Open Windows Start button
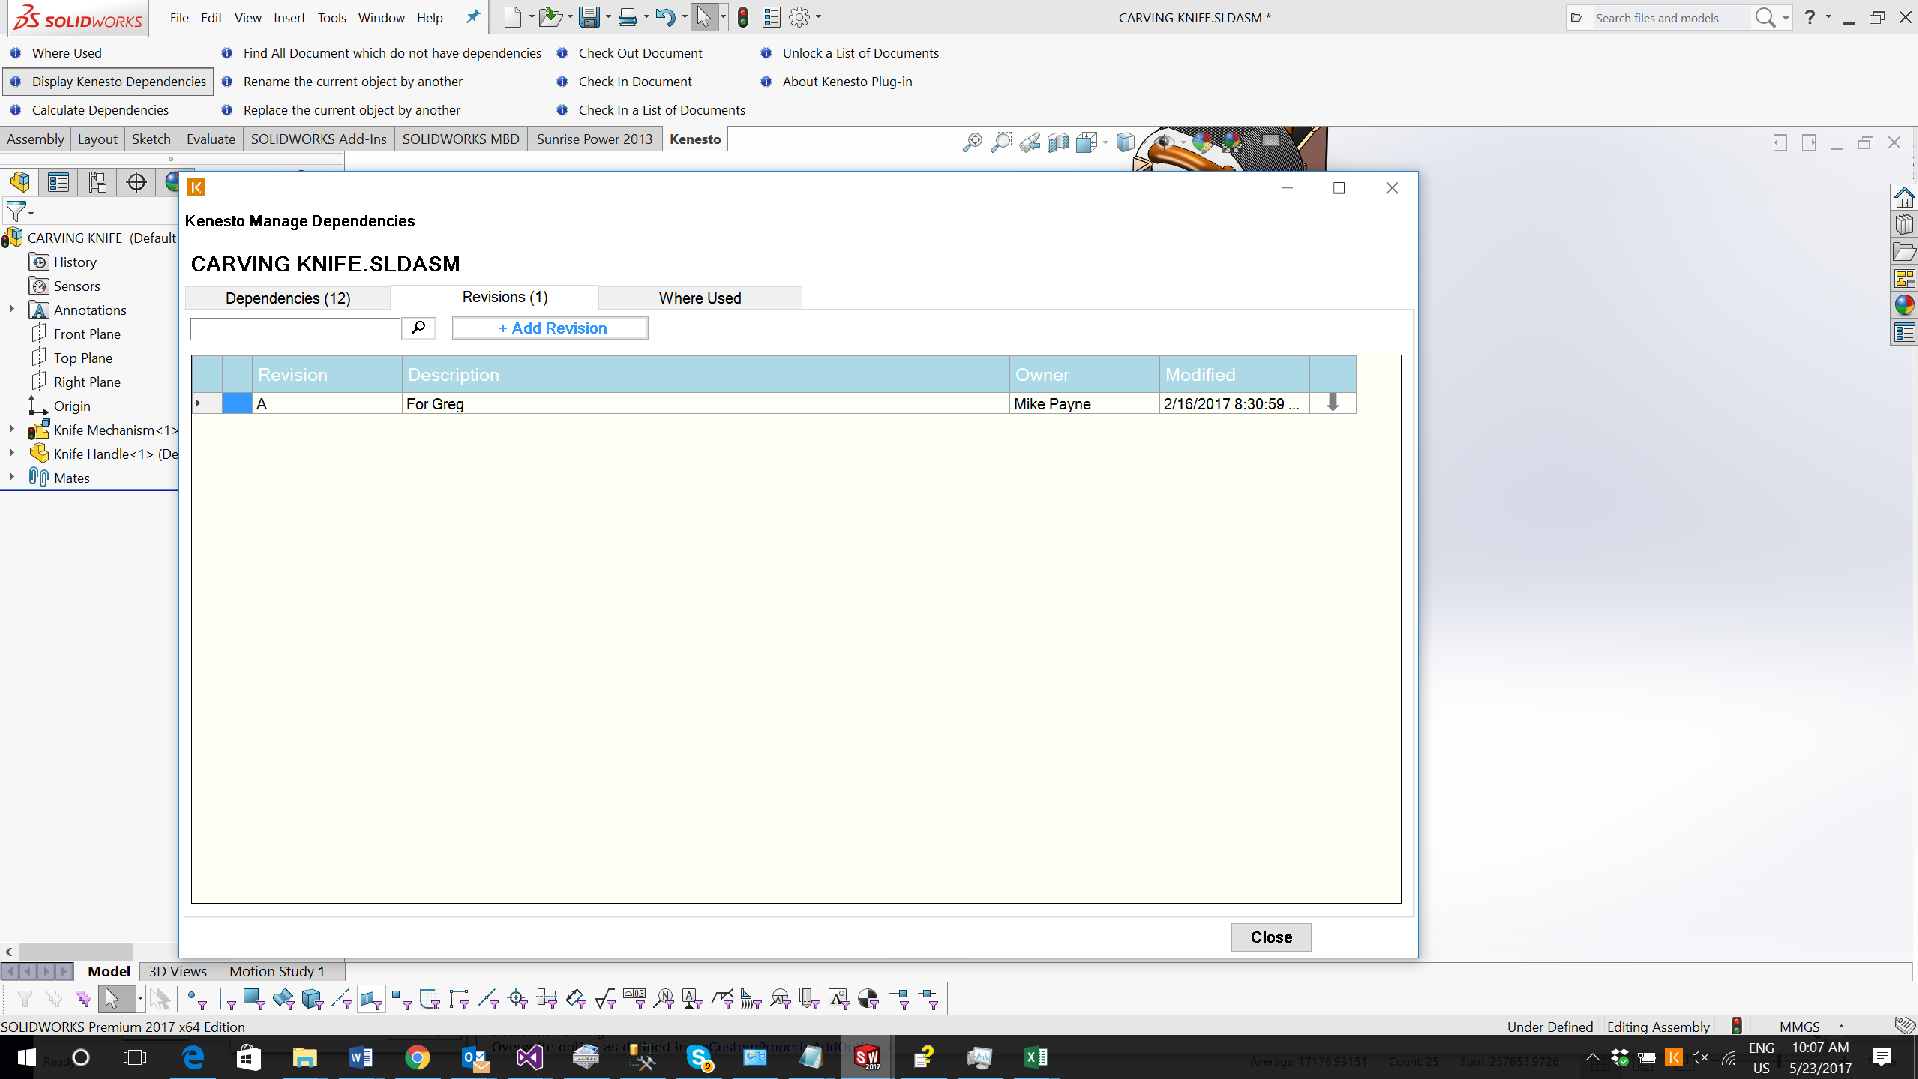Viewport: 1918px width, 1079px height. pos(27,1057)
